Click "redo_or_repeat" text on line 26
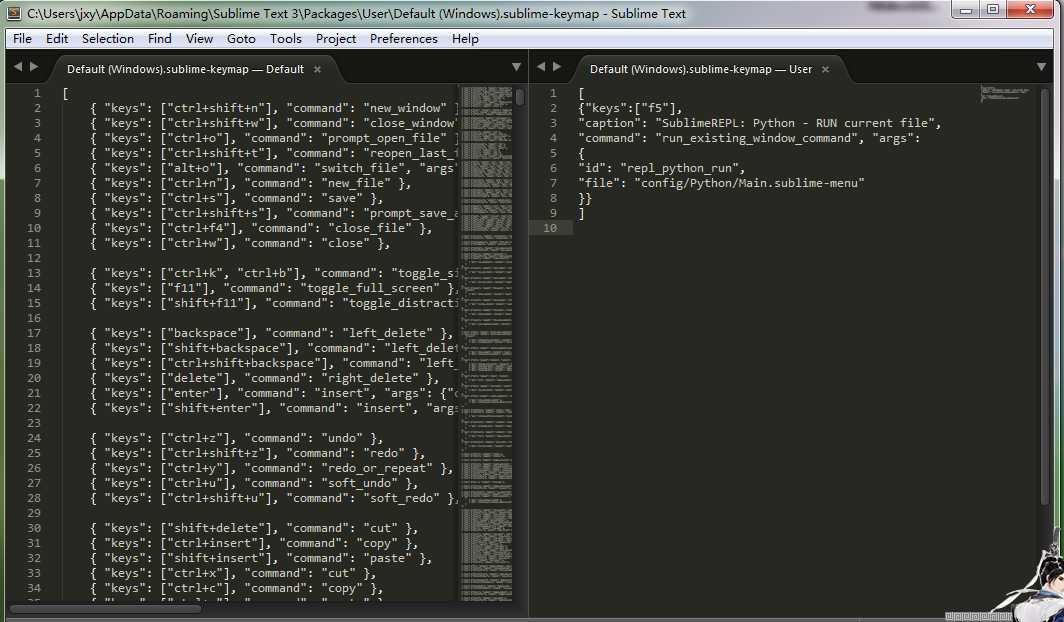This screenshot has height=622, width=1064. pyautogui.click(x=377, y=468)
